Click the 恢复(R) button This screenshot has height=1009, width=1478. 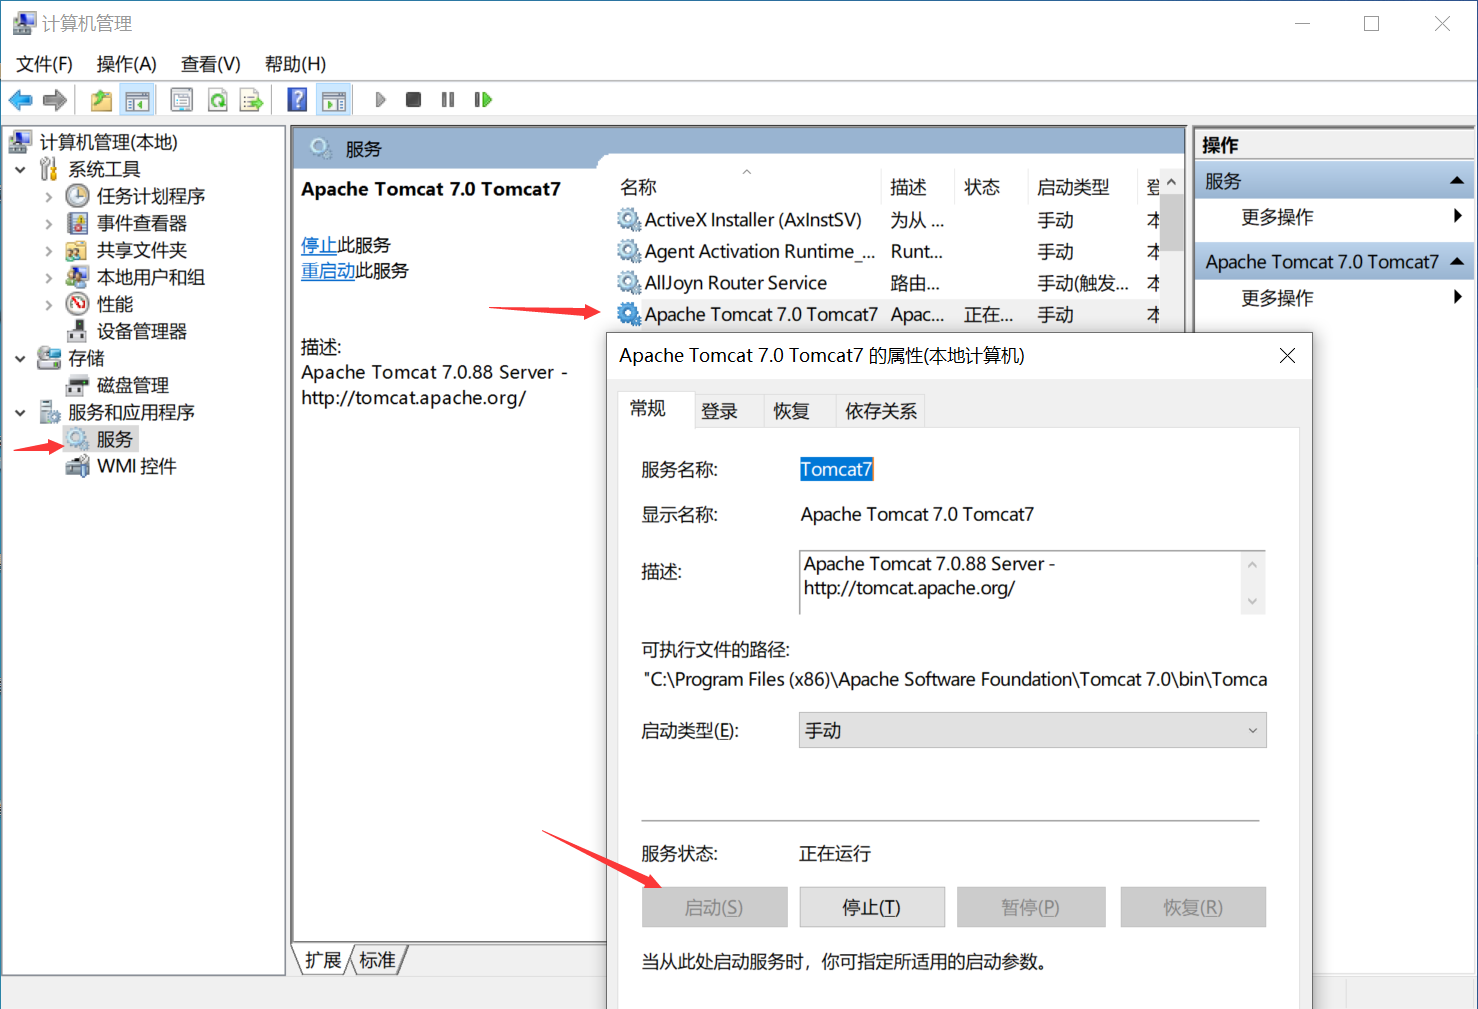[1193, 907]
